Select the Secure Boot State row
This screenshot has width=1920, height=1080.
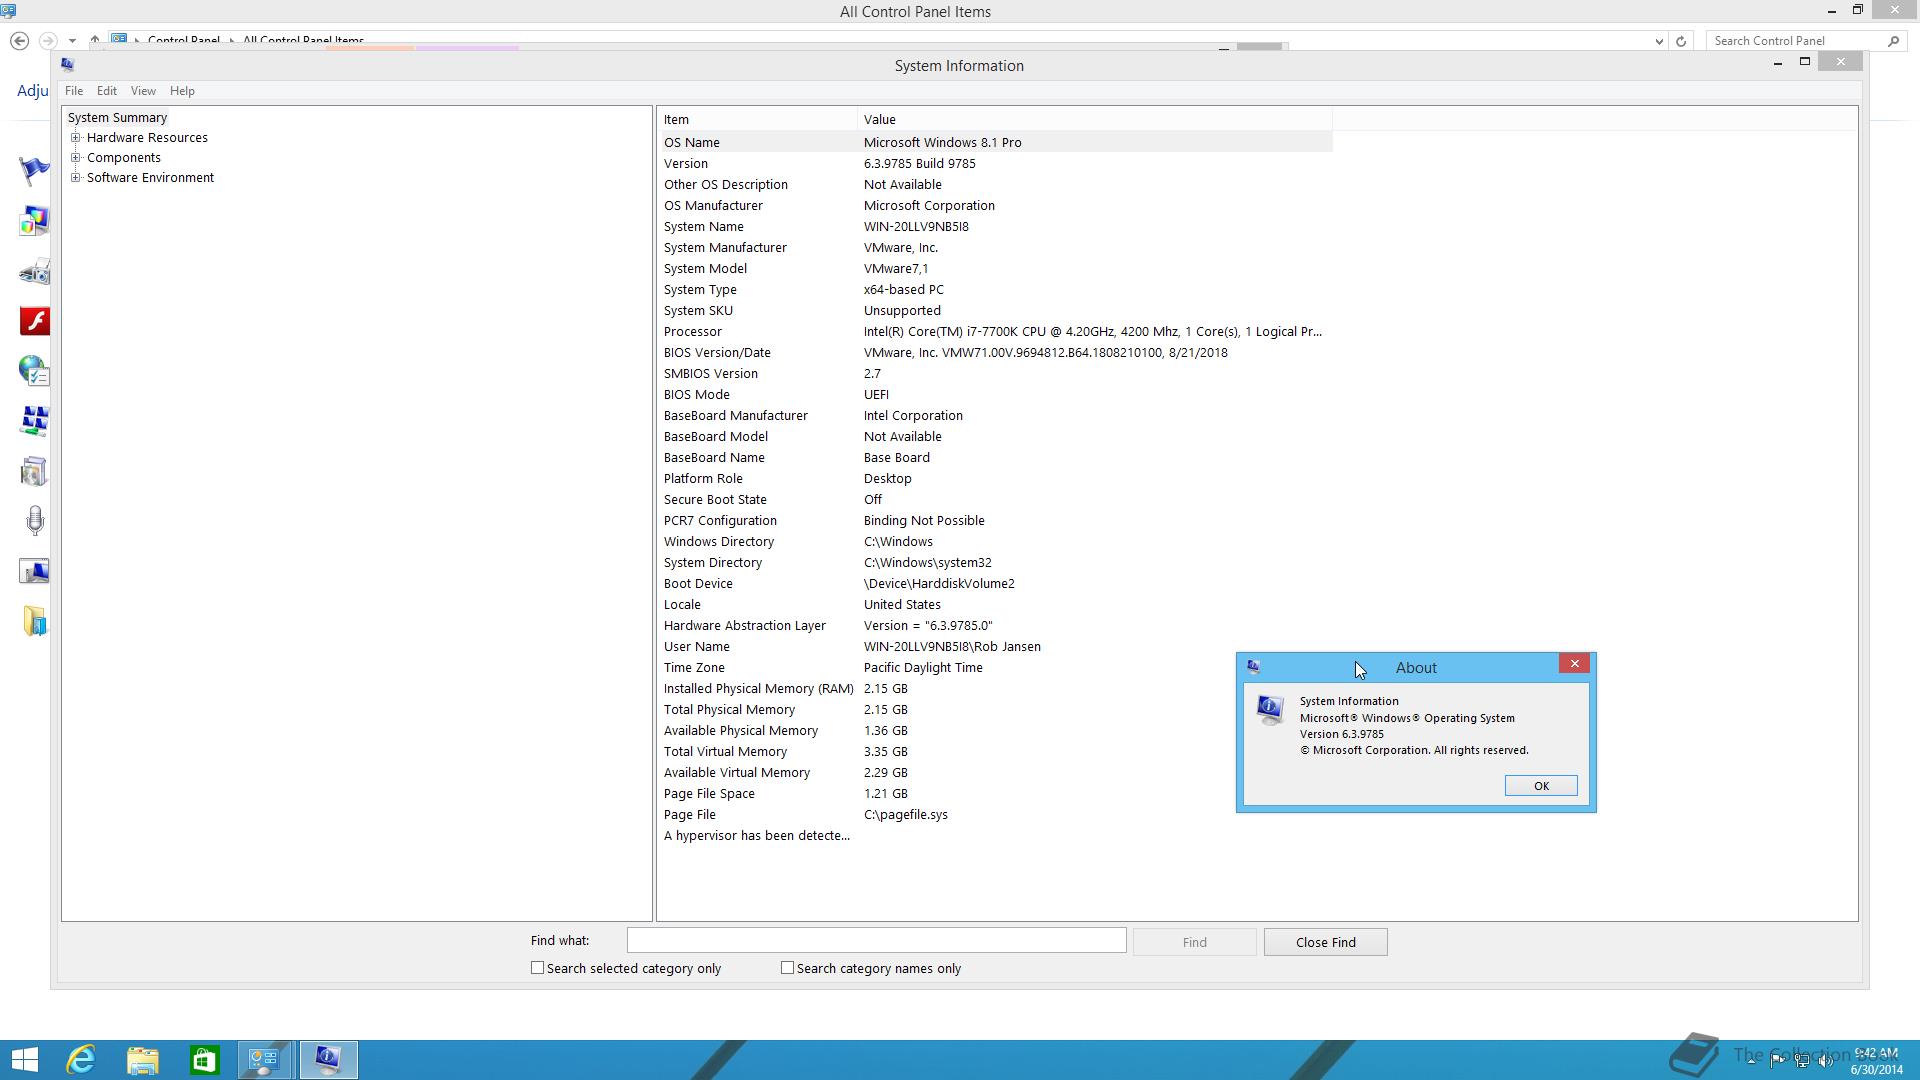[x=995, y=499]
